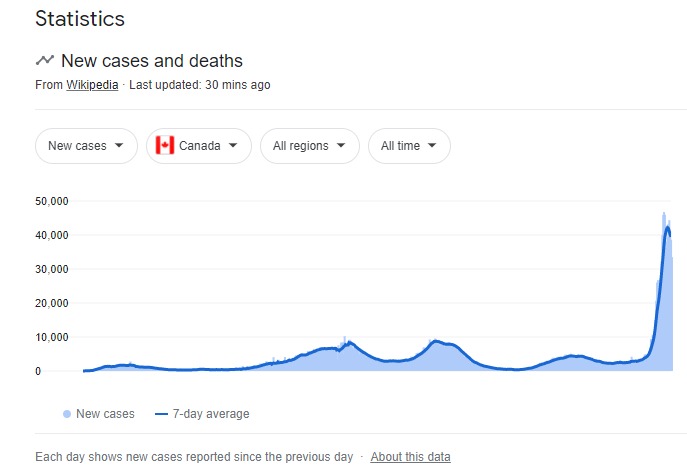Open the Wikipedia source link
This screenshot has height=471, width=687.
pos(92,85)
